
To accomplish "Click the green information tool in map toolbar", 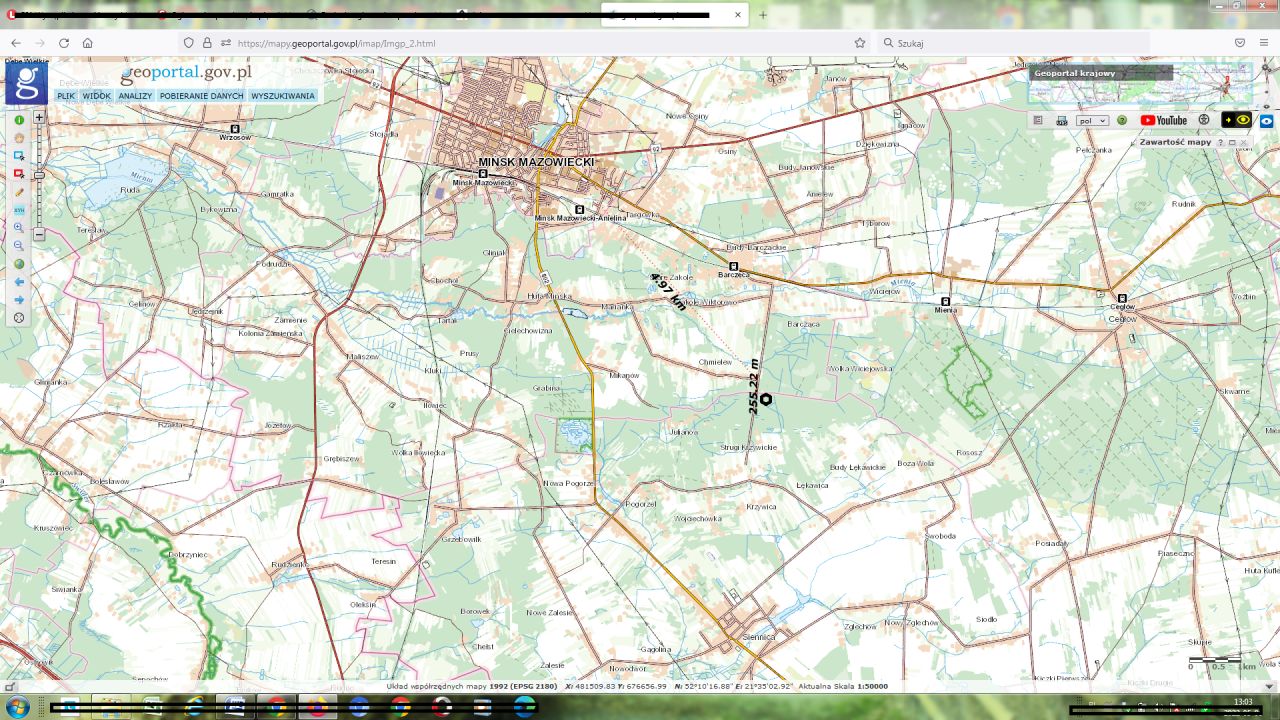I will pyautogui.click(x=19, y=120).
